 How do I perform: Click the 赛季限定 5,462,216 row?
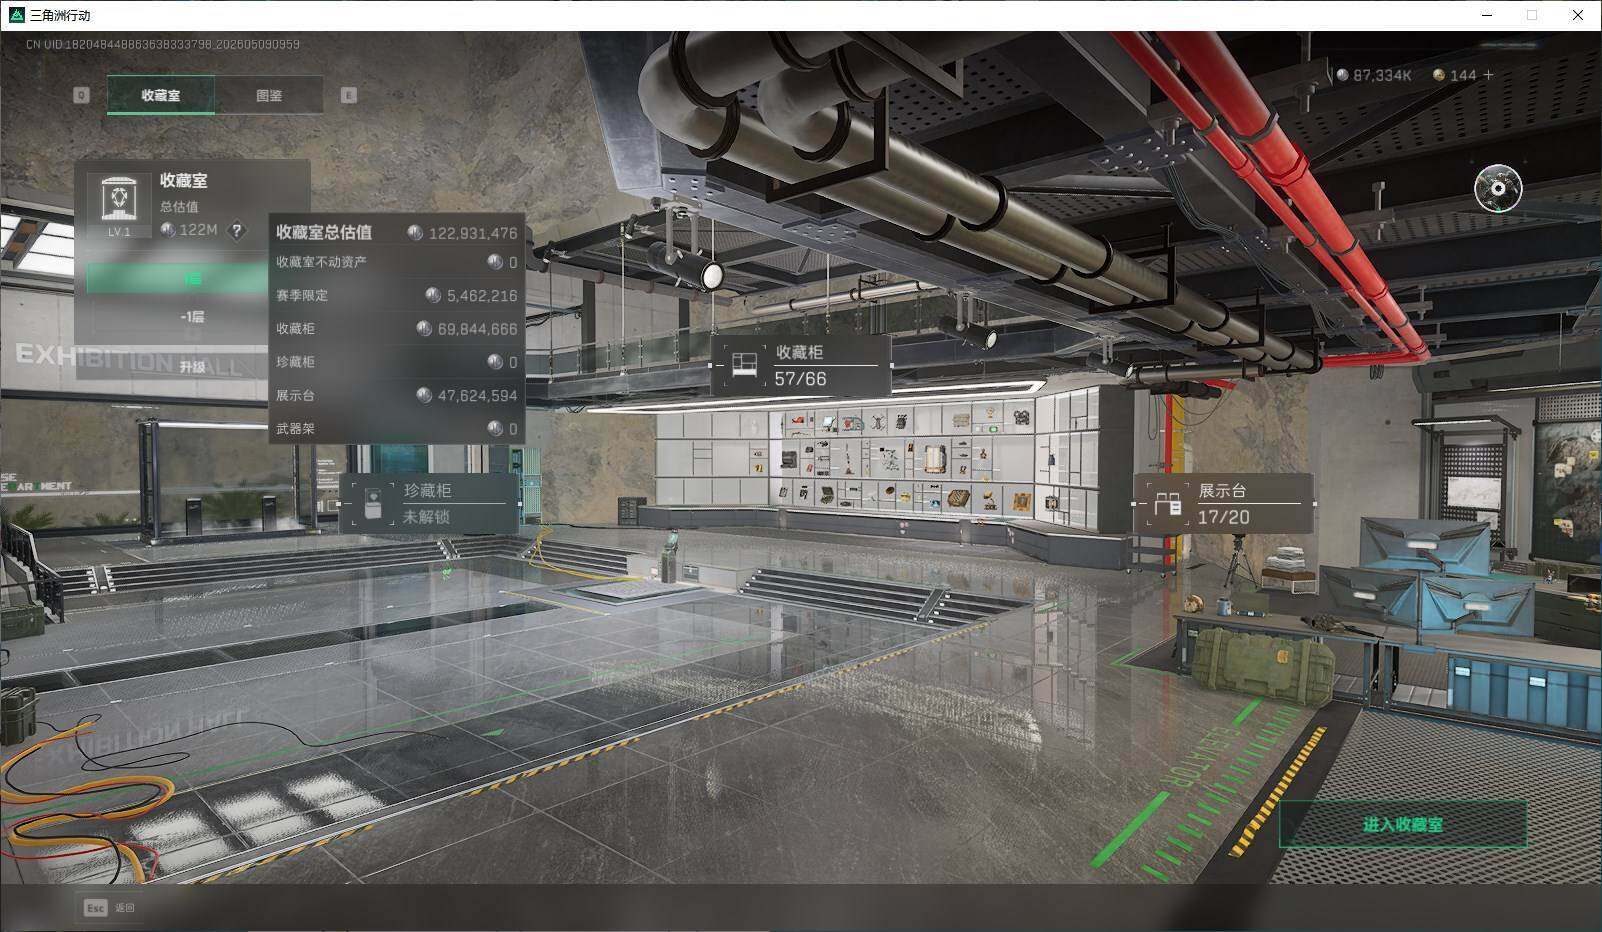coord(397,295)
